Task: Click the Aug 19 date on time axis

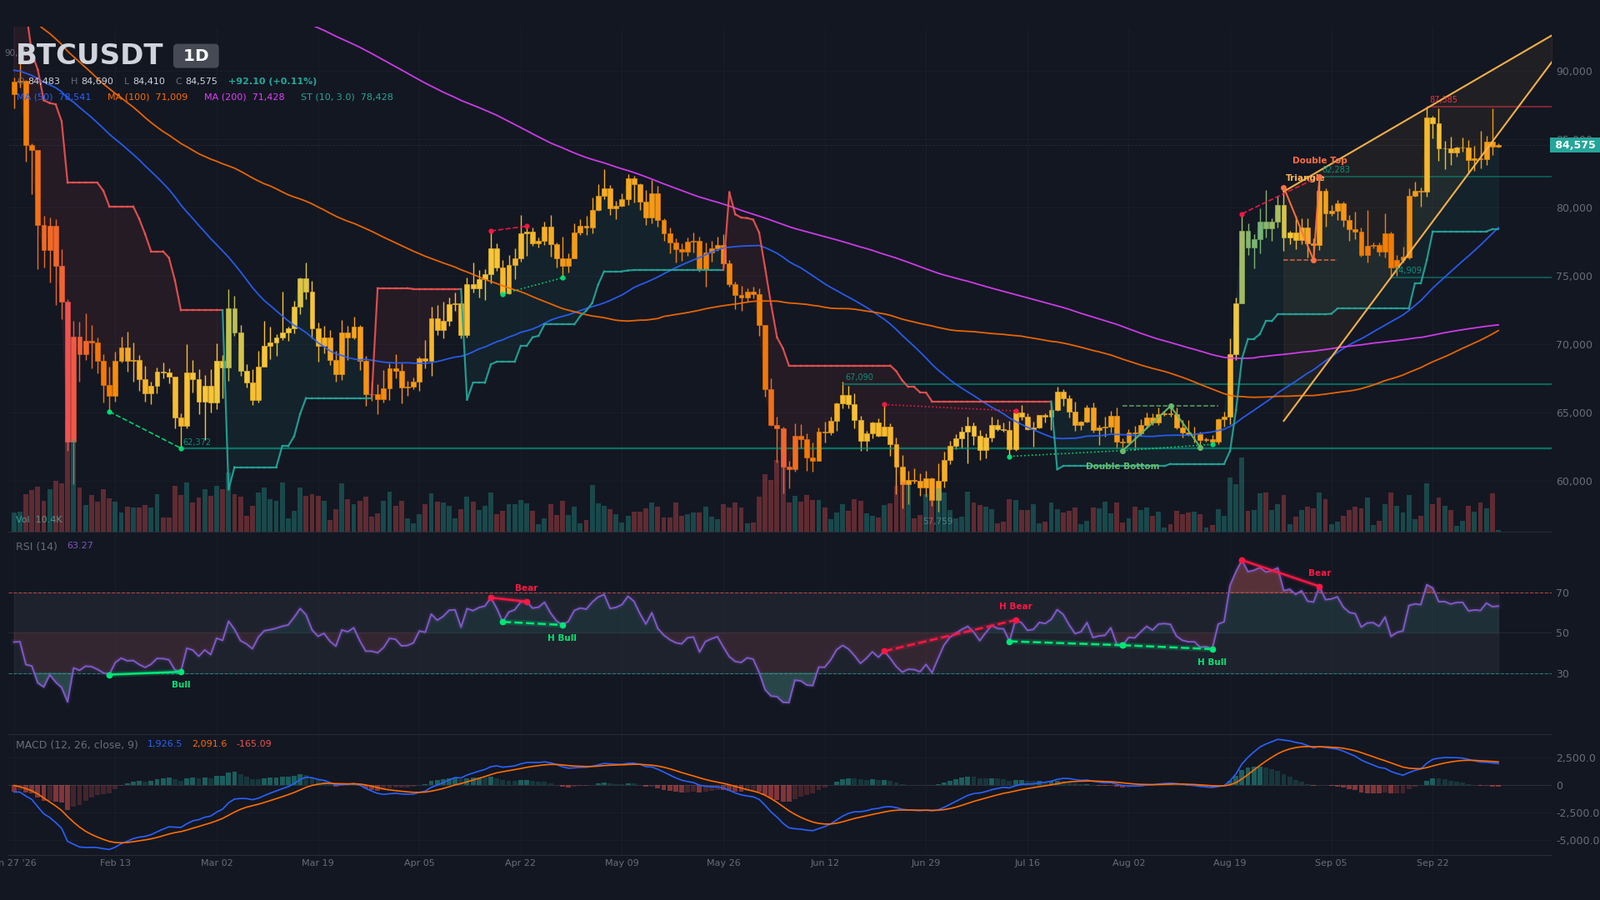Action: (x=1230, y=862)
